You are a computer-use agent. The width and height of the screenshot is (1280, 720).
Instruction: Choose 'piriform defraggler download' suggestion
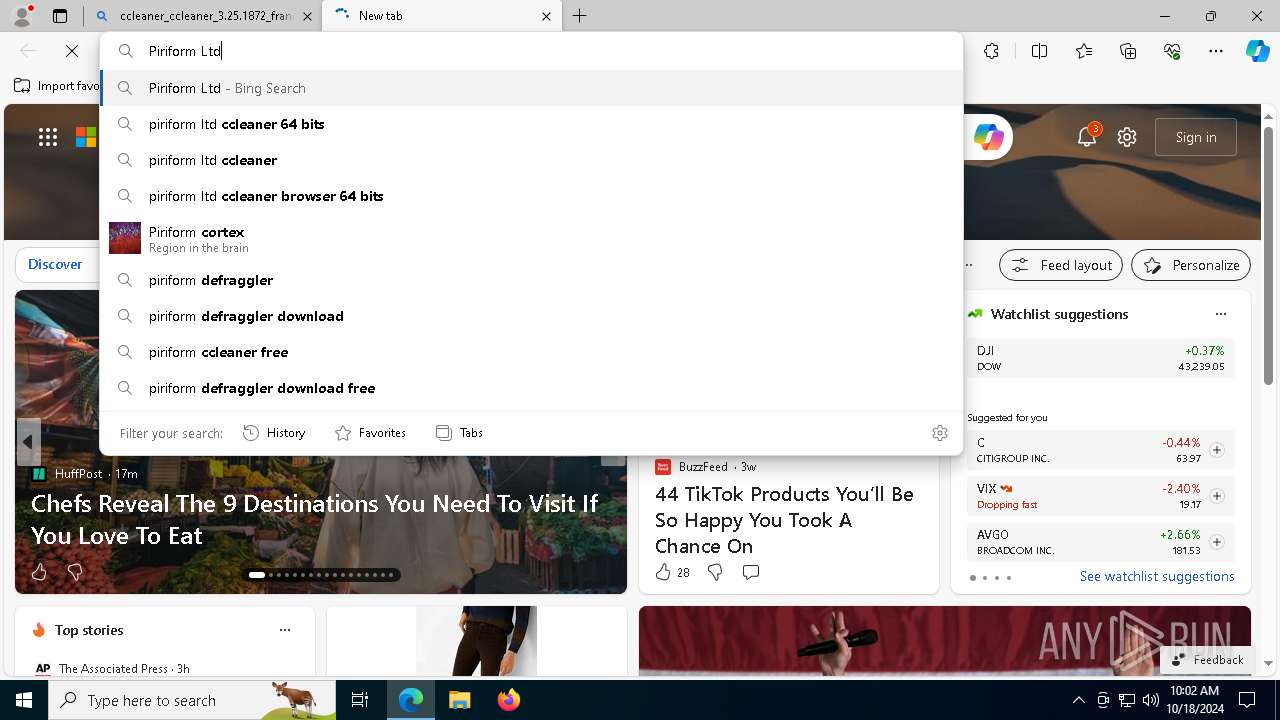point(531,316)
